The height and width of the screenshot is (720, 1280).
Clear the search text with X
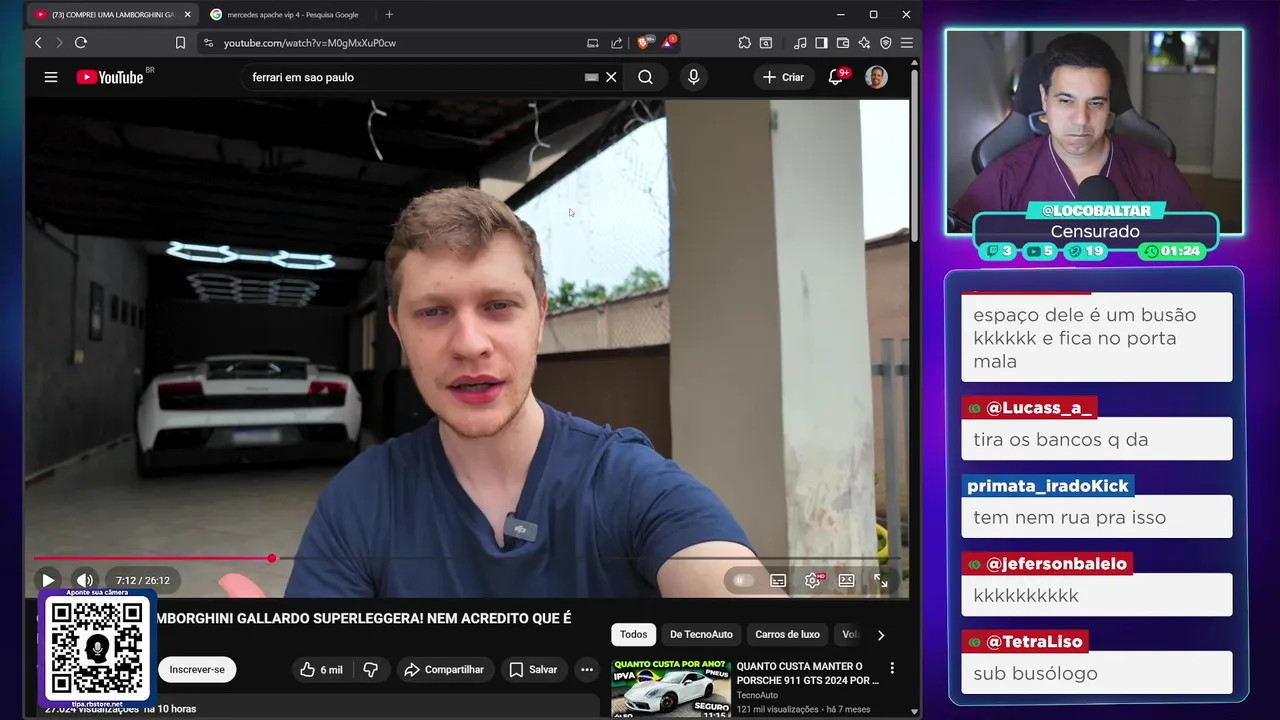[x=611, y=77]
